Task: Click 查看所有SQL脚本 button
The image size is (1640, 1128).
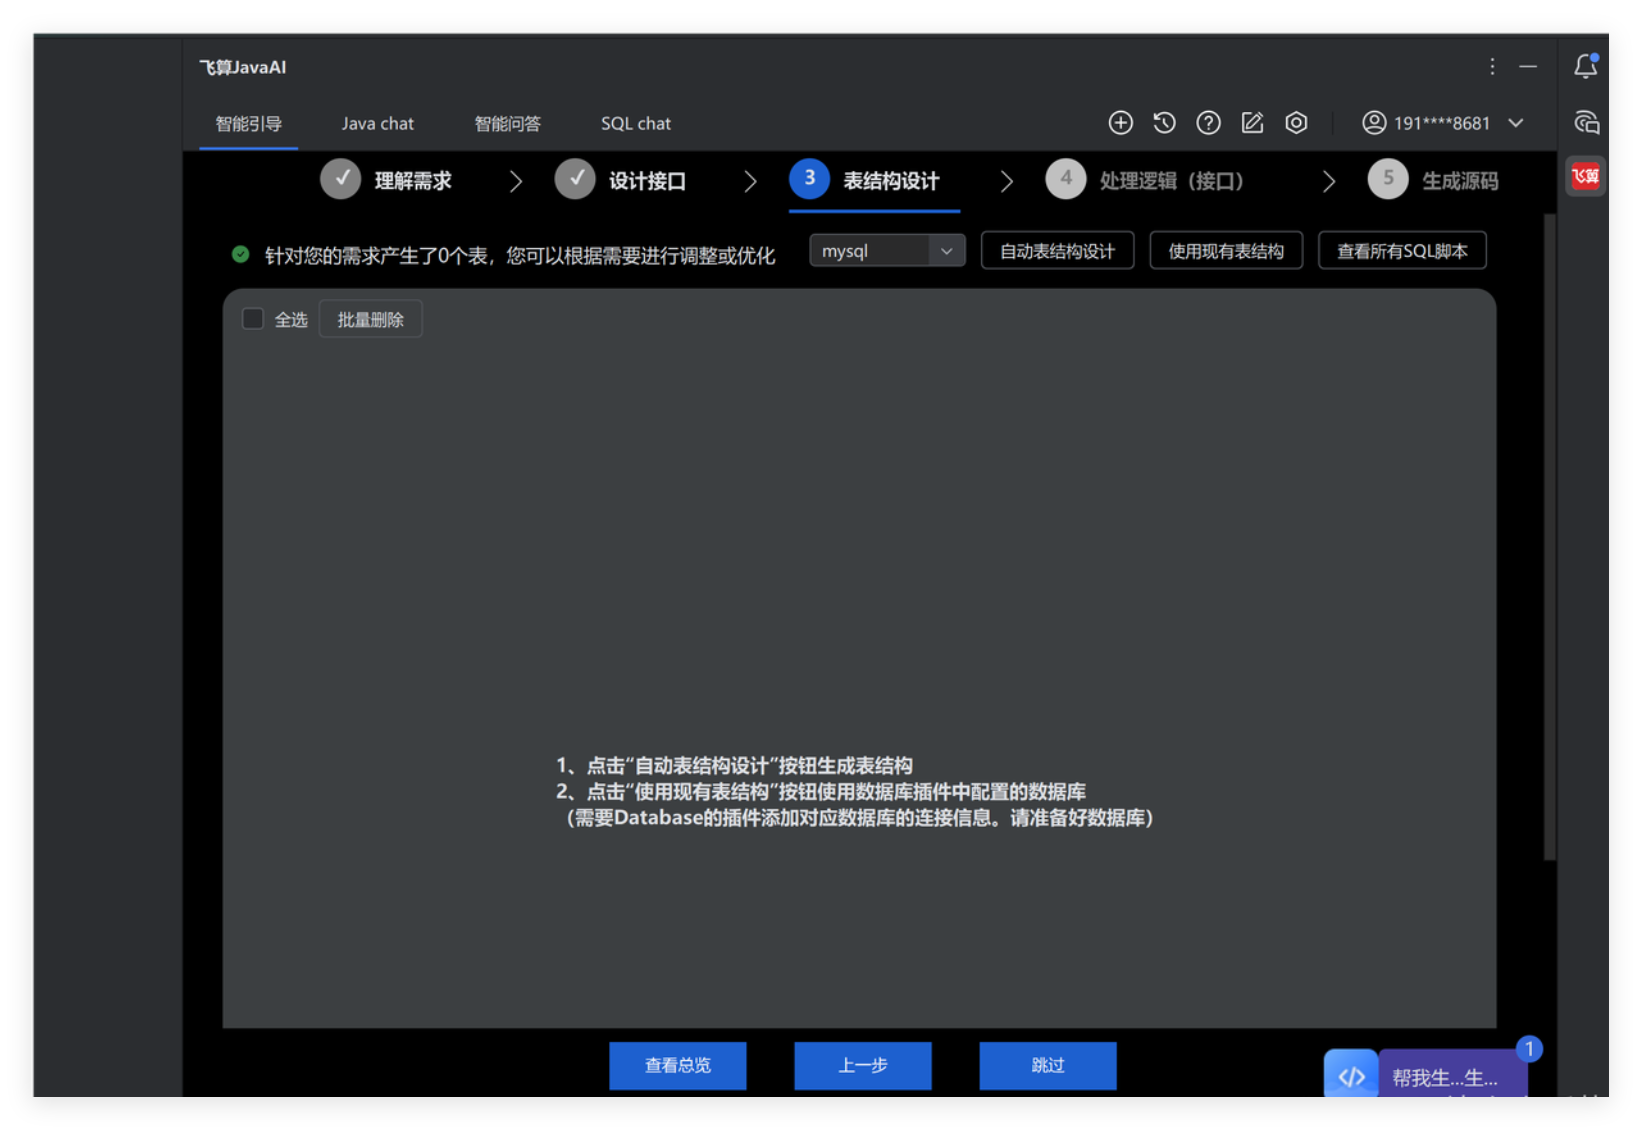Action: tap(1401, 251)
